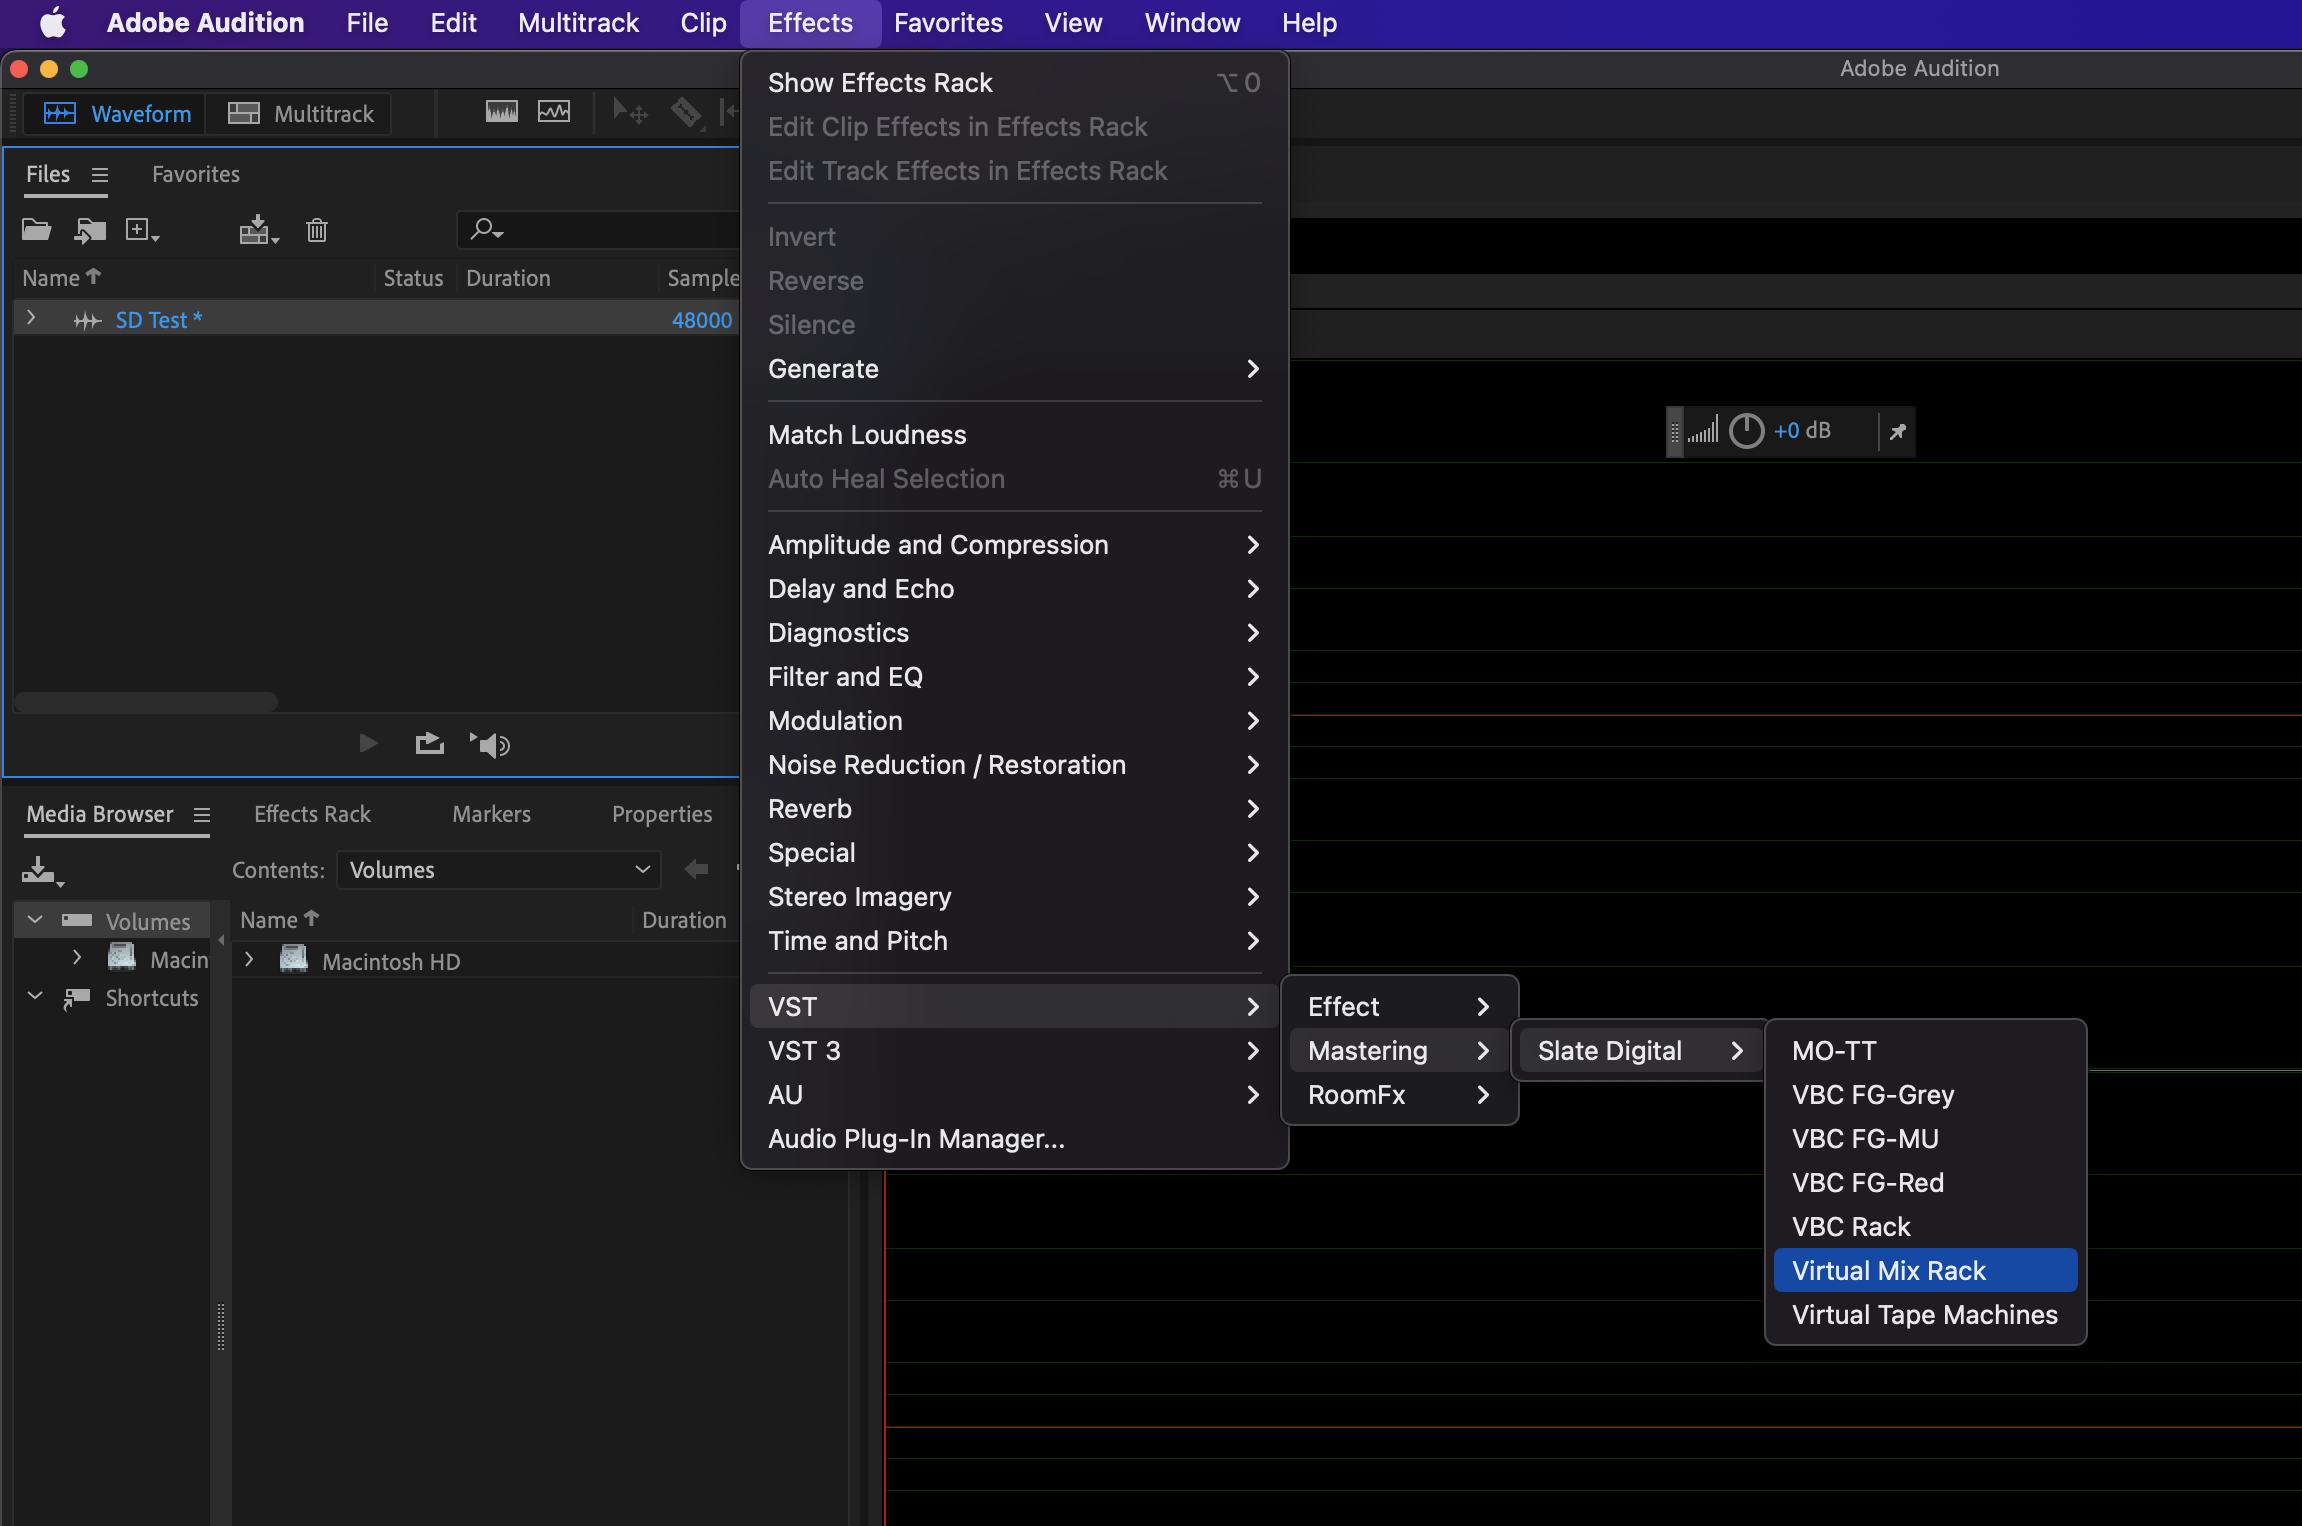2302x1526 pixels.
Task: Select Virtual Mix Rack plugin
Action: pos(1925,1271)
